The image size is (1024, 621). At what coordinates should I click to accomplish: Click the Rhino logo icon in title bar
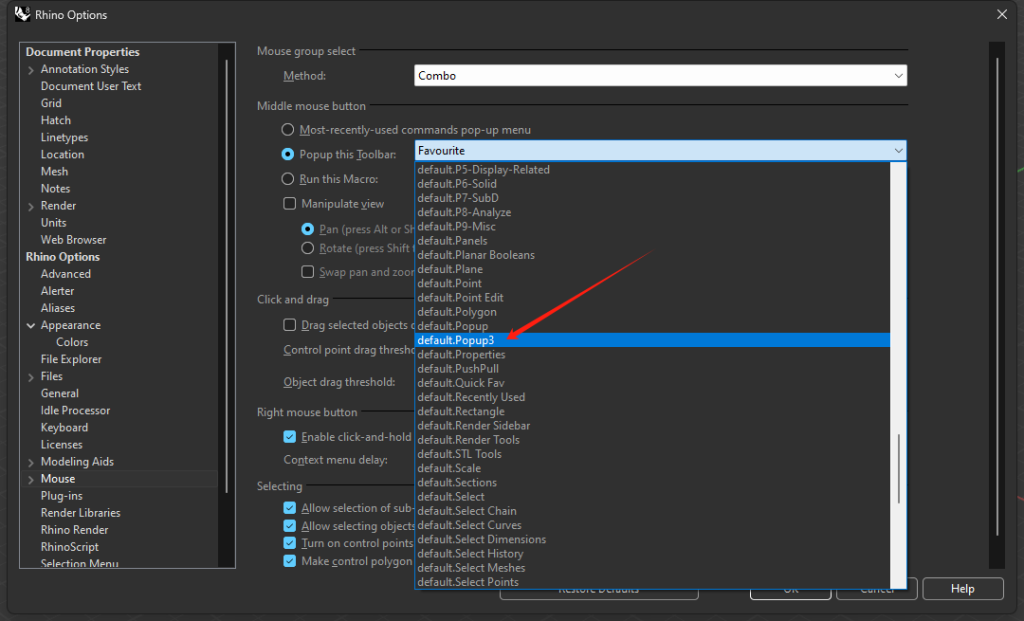[x=22, y=14]
